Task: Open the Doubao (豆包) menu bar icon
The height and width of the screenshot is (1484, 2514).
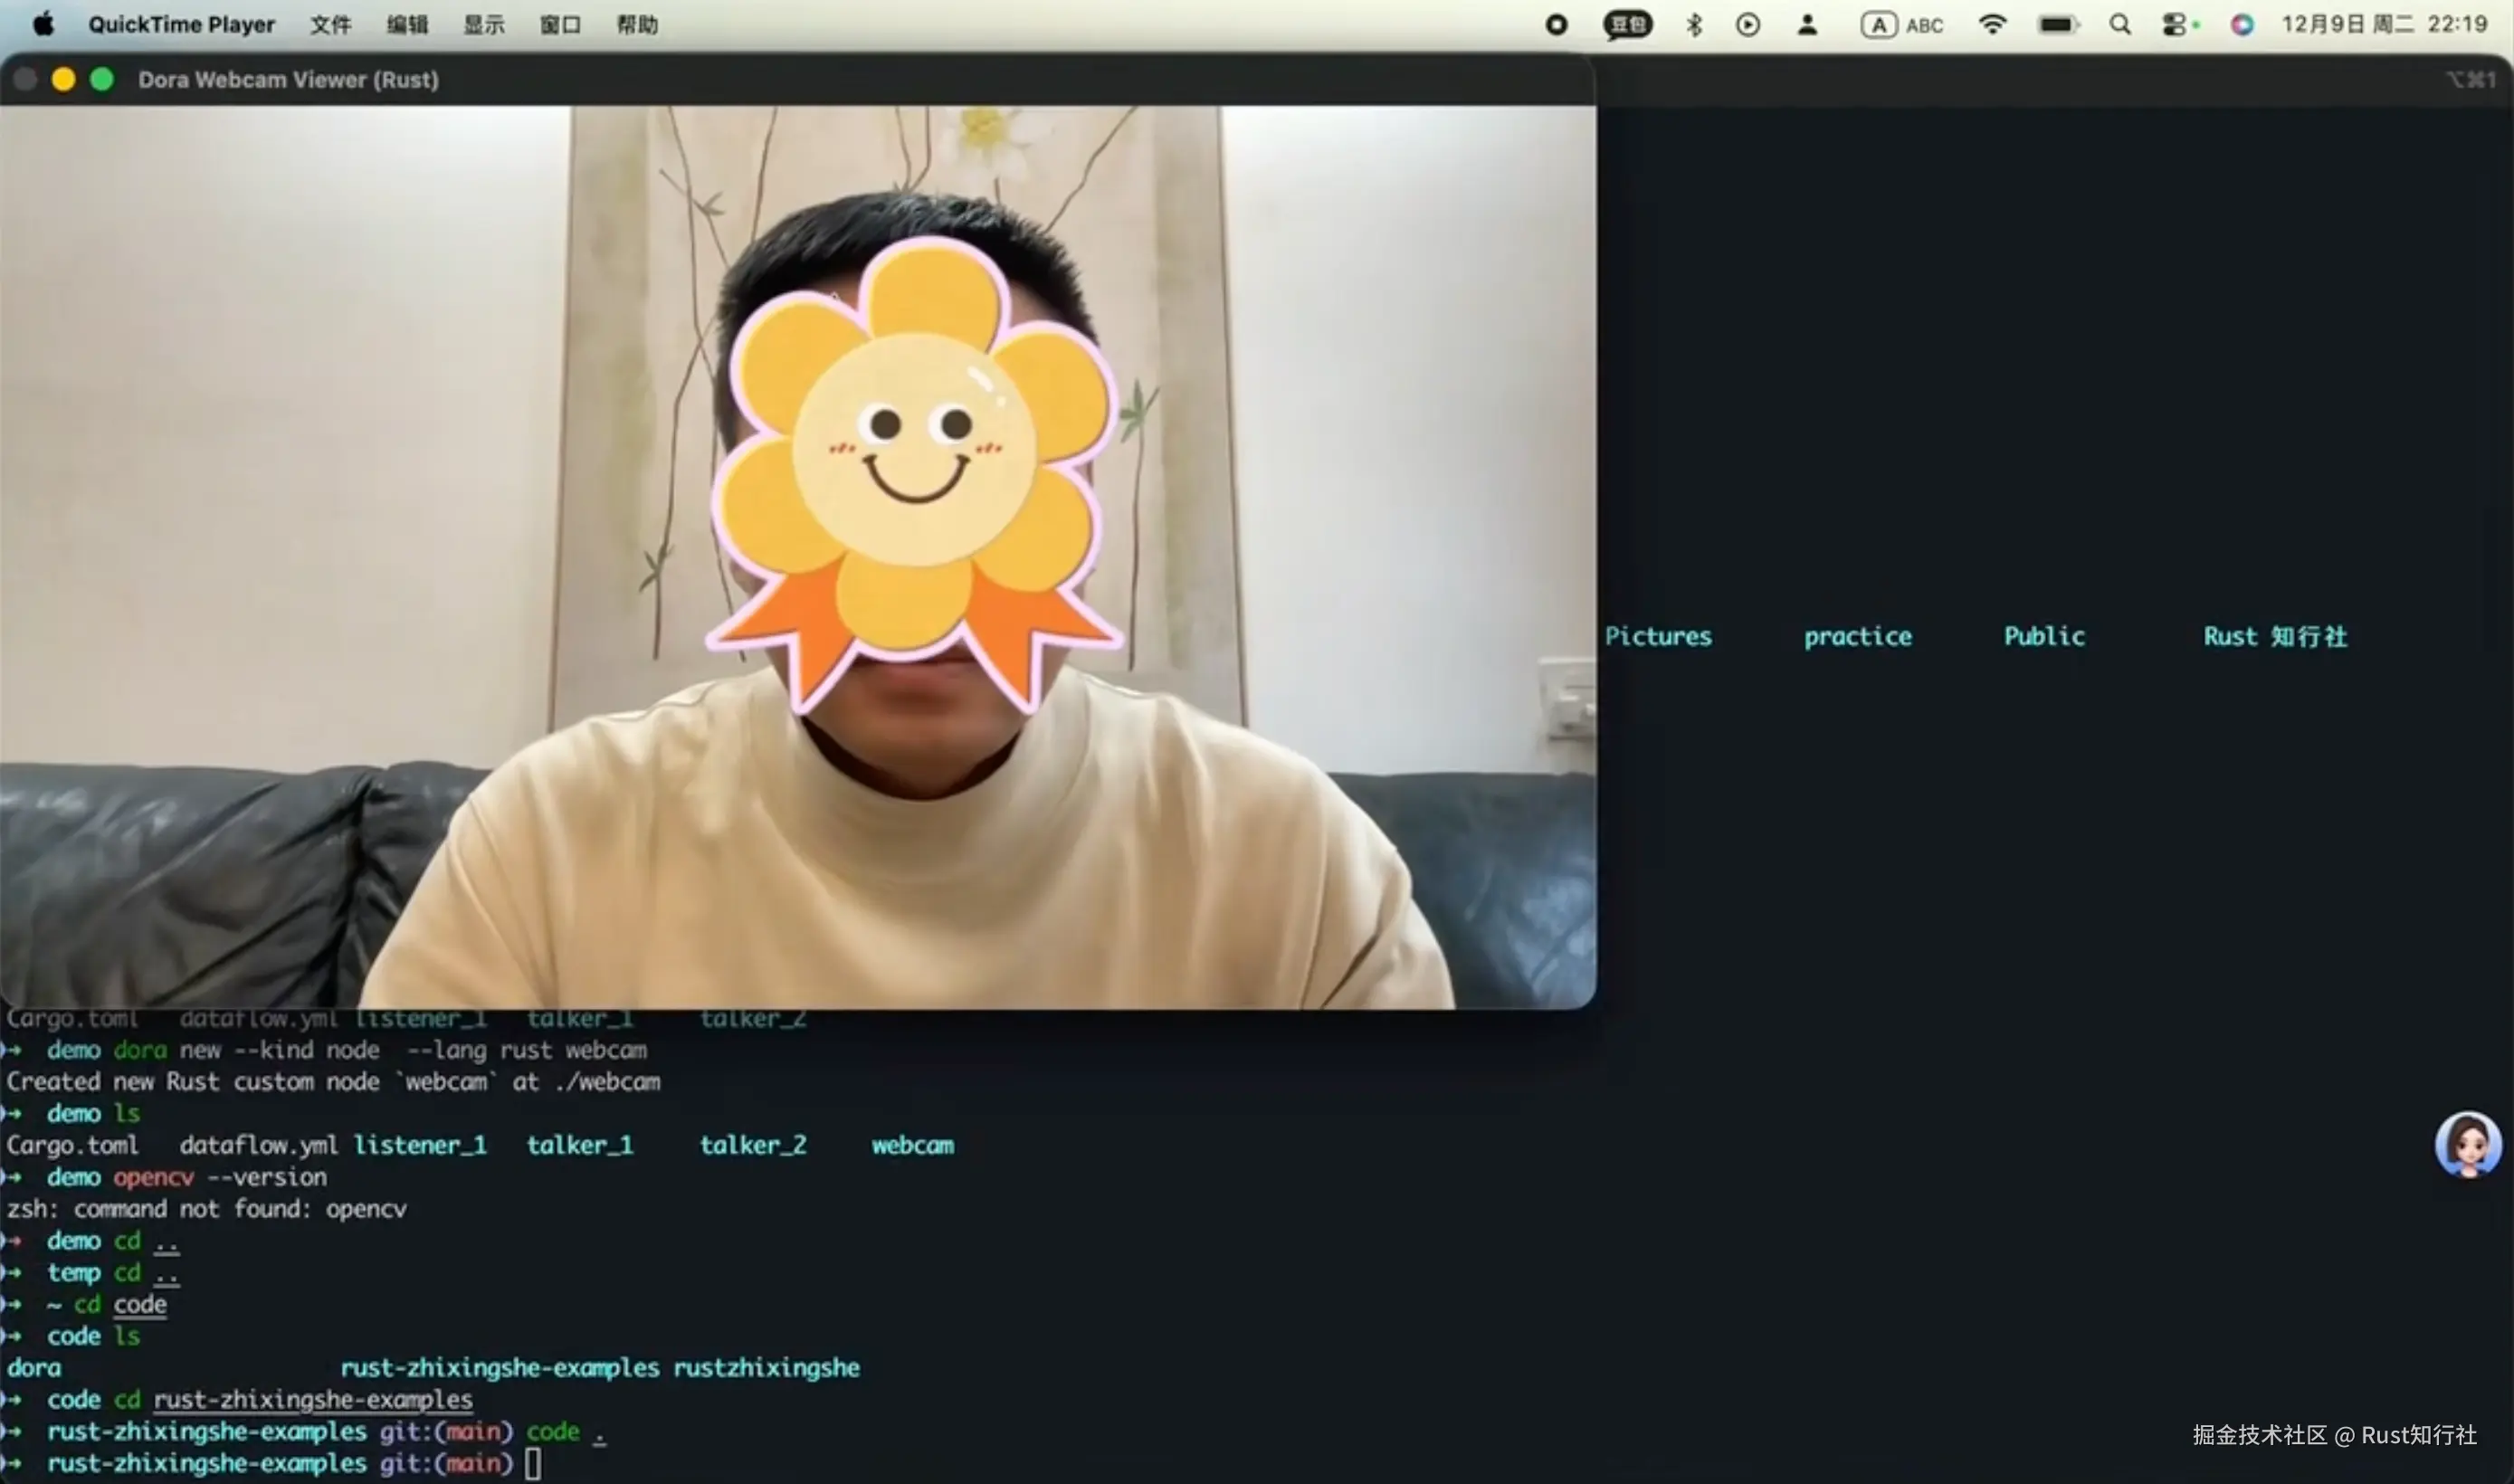Action: coord(1627,25)
